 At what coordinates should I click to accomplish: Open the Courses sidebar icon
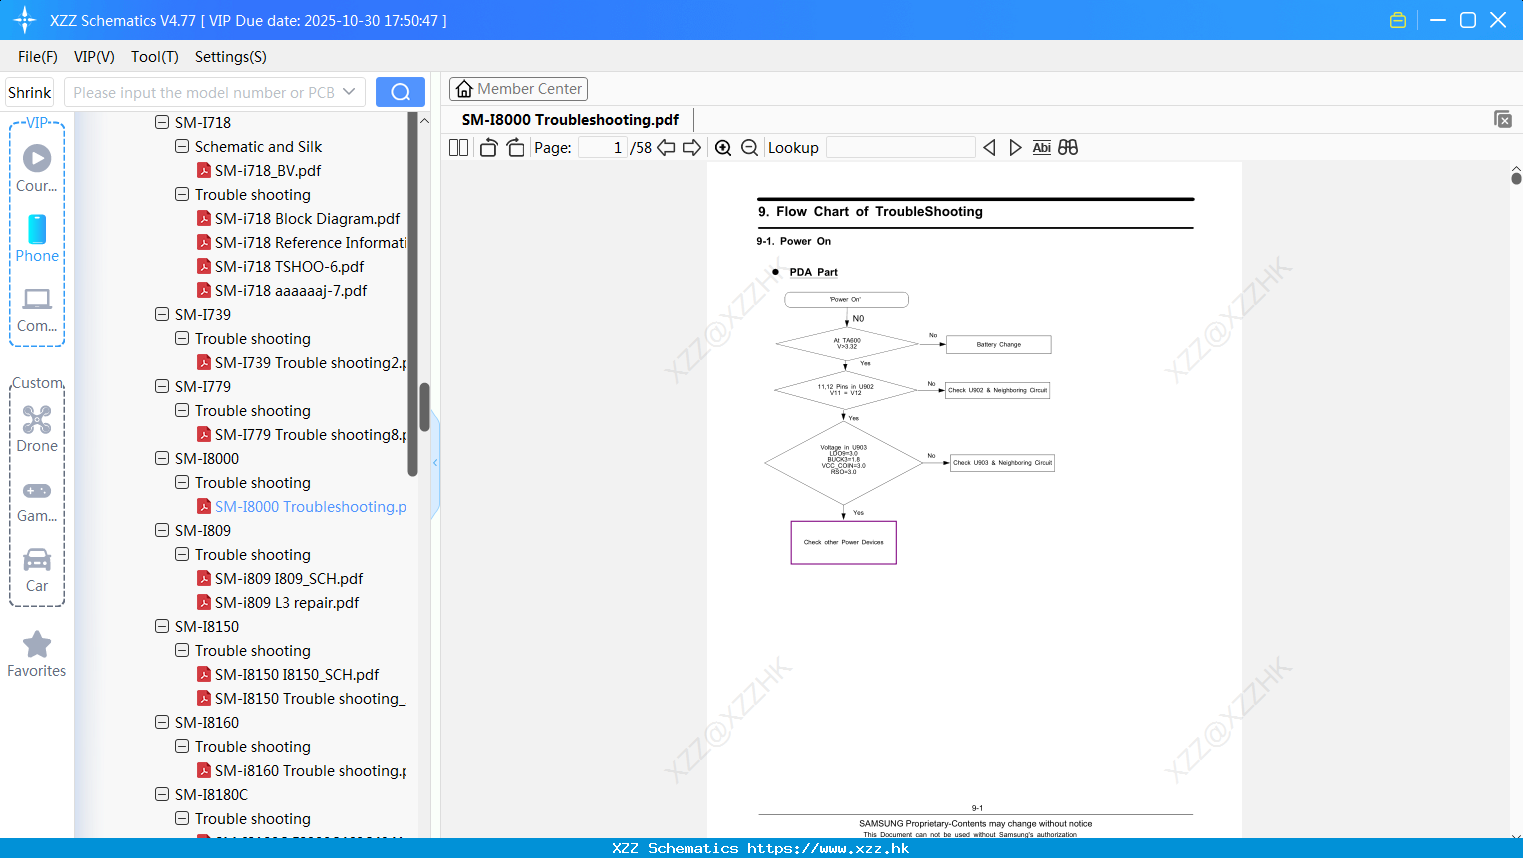(x=37, y=168)
